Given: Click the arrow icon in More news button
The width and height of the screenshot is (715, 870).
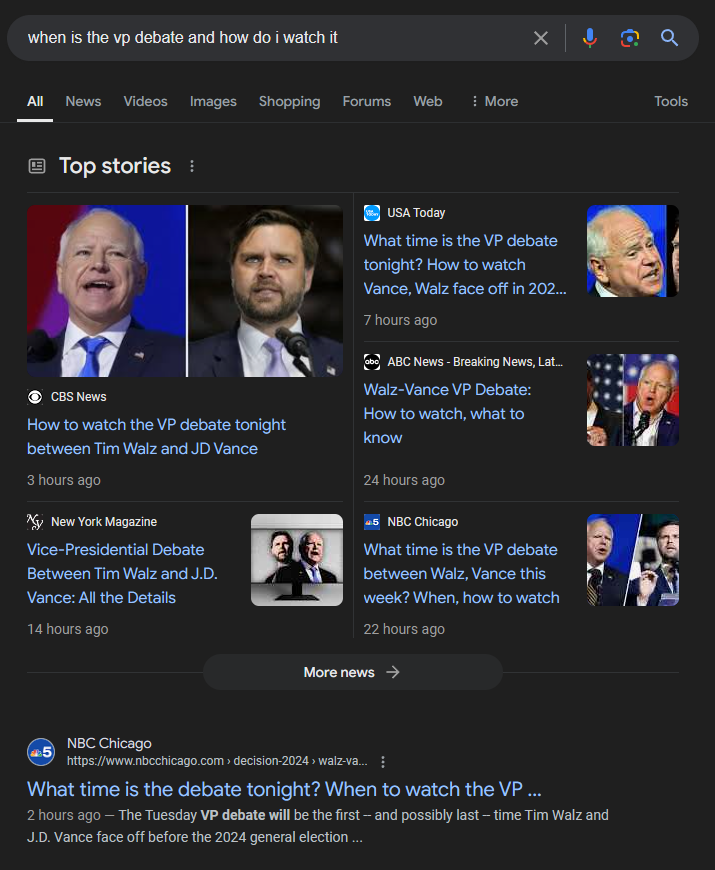Looking at the screenshot, I should coord(393,672).
